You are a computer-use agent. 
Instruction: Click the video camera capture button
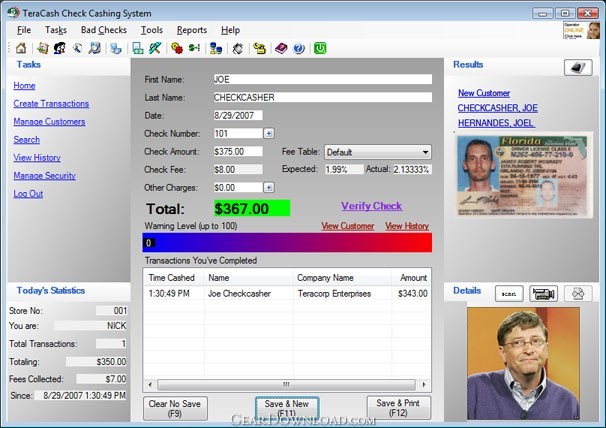[x=543, y=293]
